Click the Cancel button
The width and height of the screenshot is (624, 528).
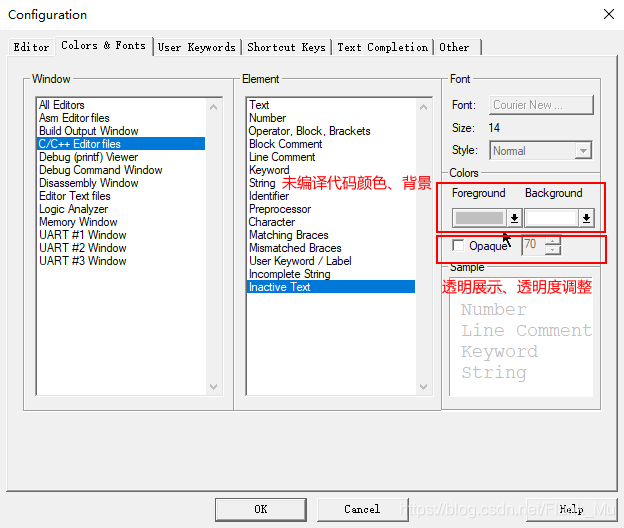click(x=363, y=510)
